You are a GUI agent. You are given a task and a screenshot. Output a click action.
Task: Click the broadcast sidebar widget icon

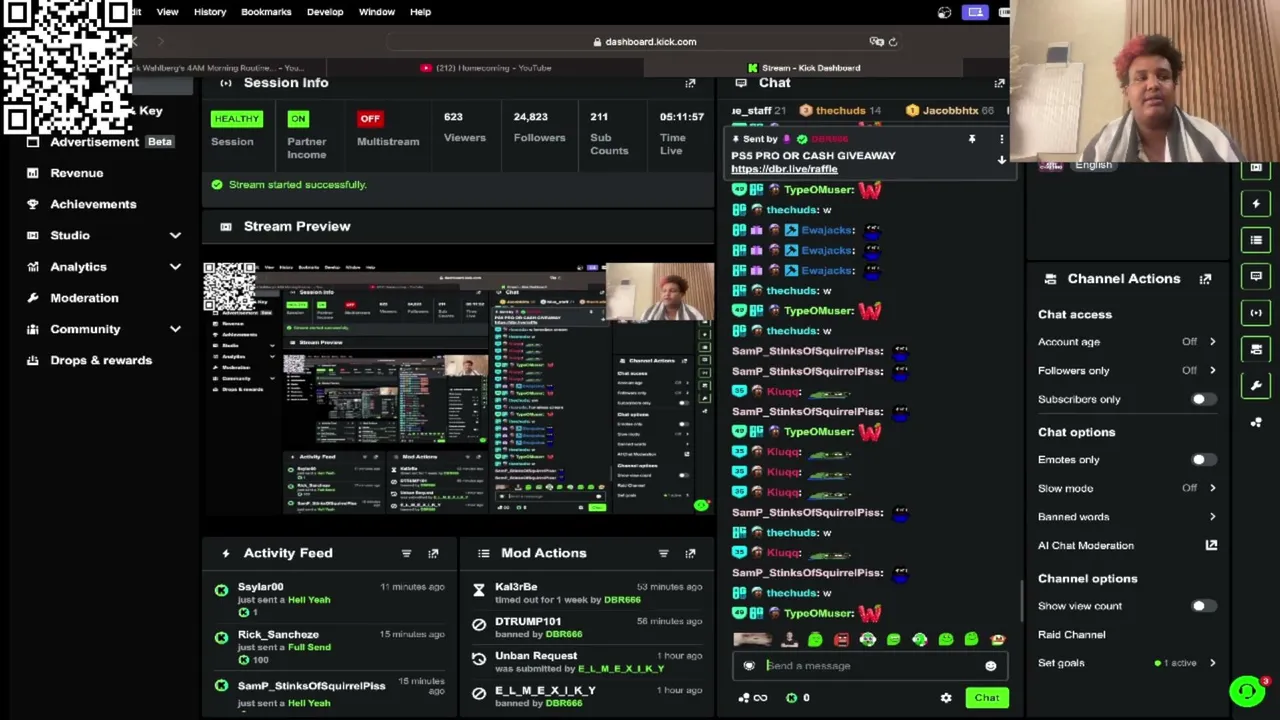pyautogui.click(x=1256, y=313)
